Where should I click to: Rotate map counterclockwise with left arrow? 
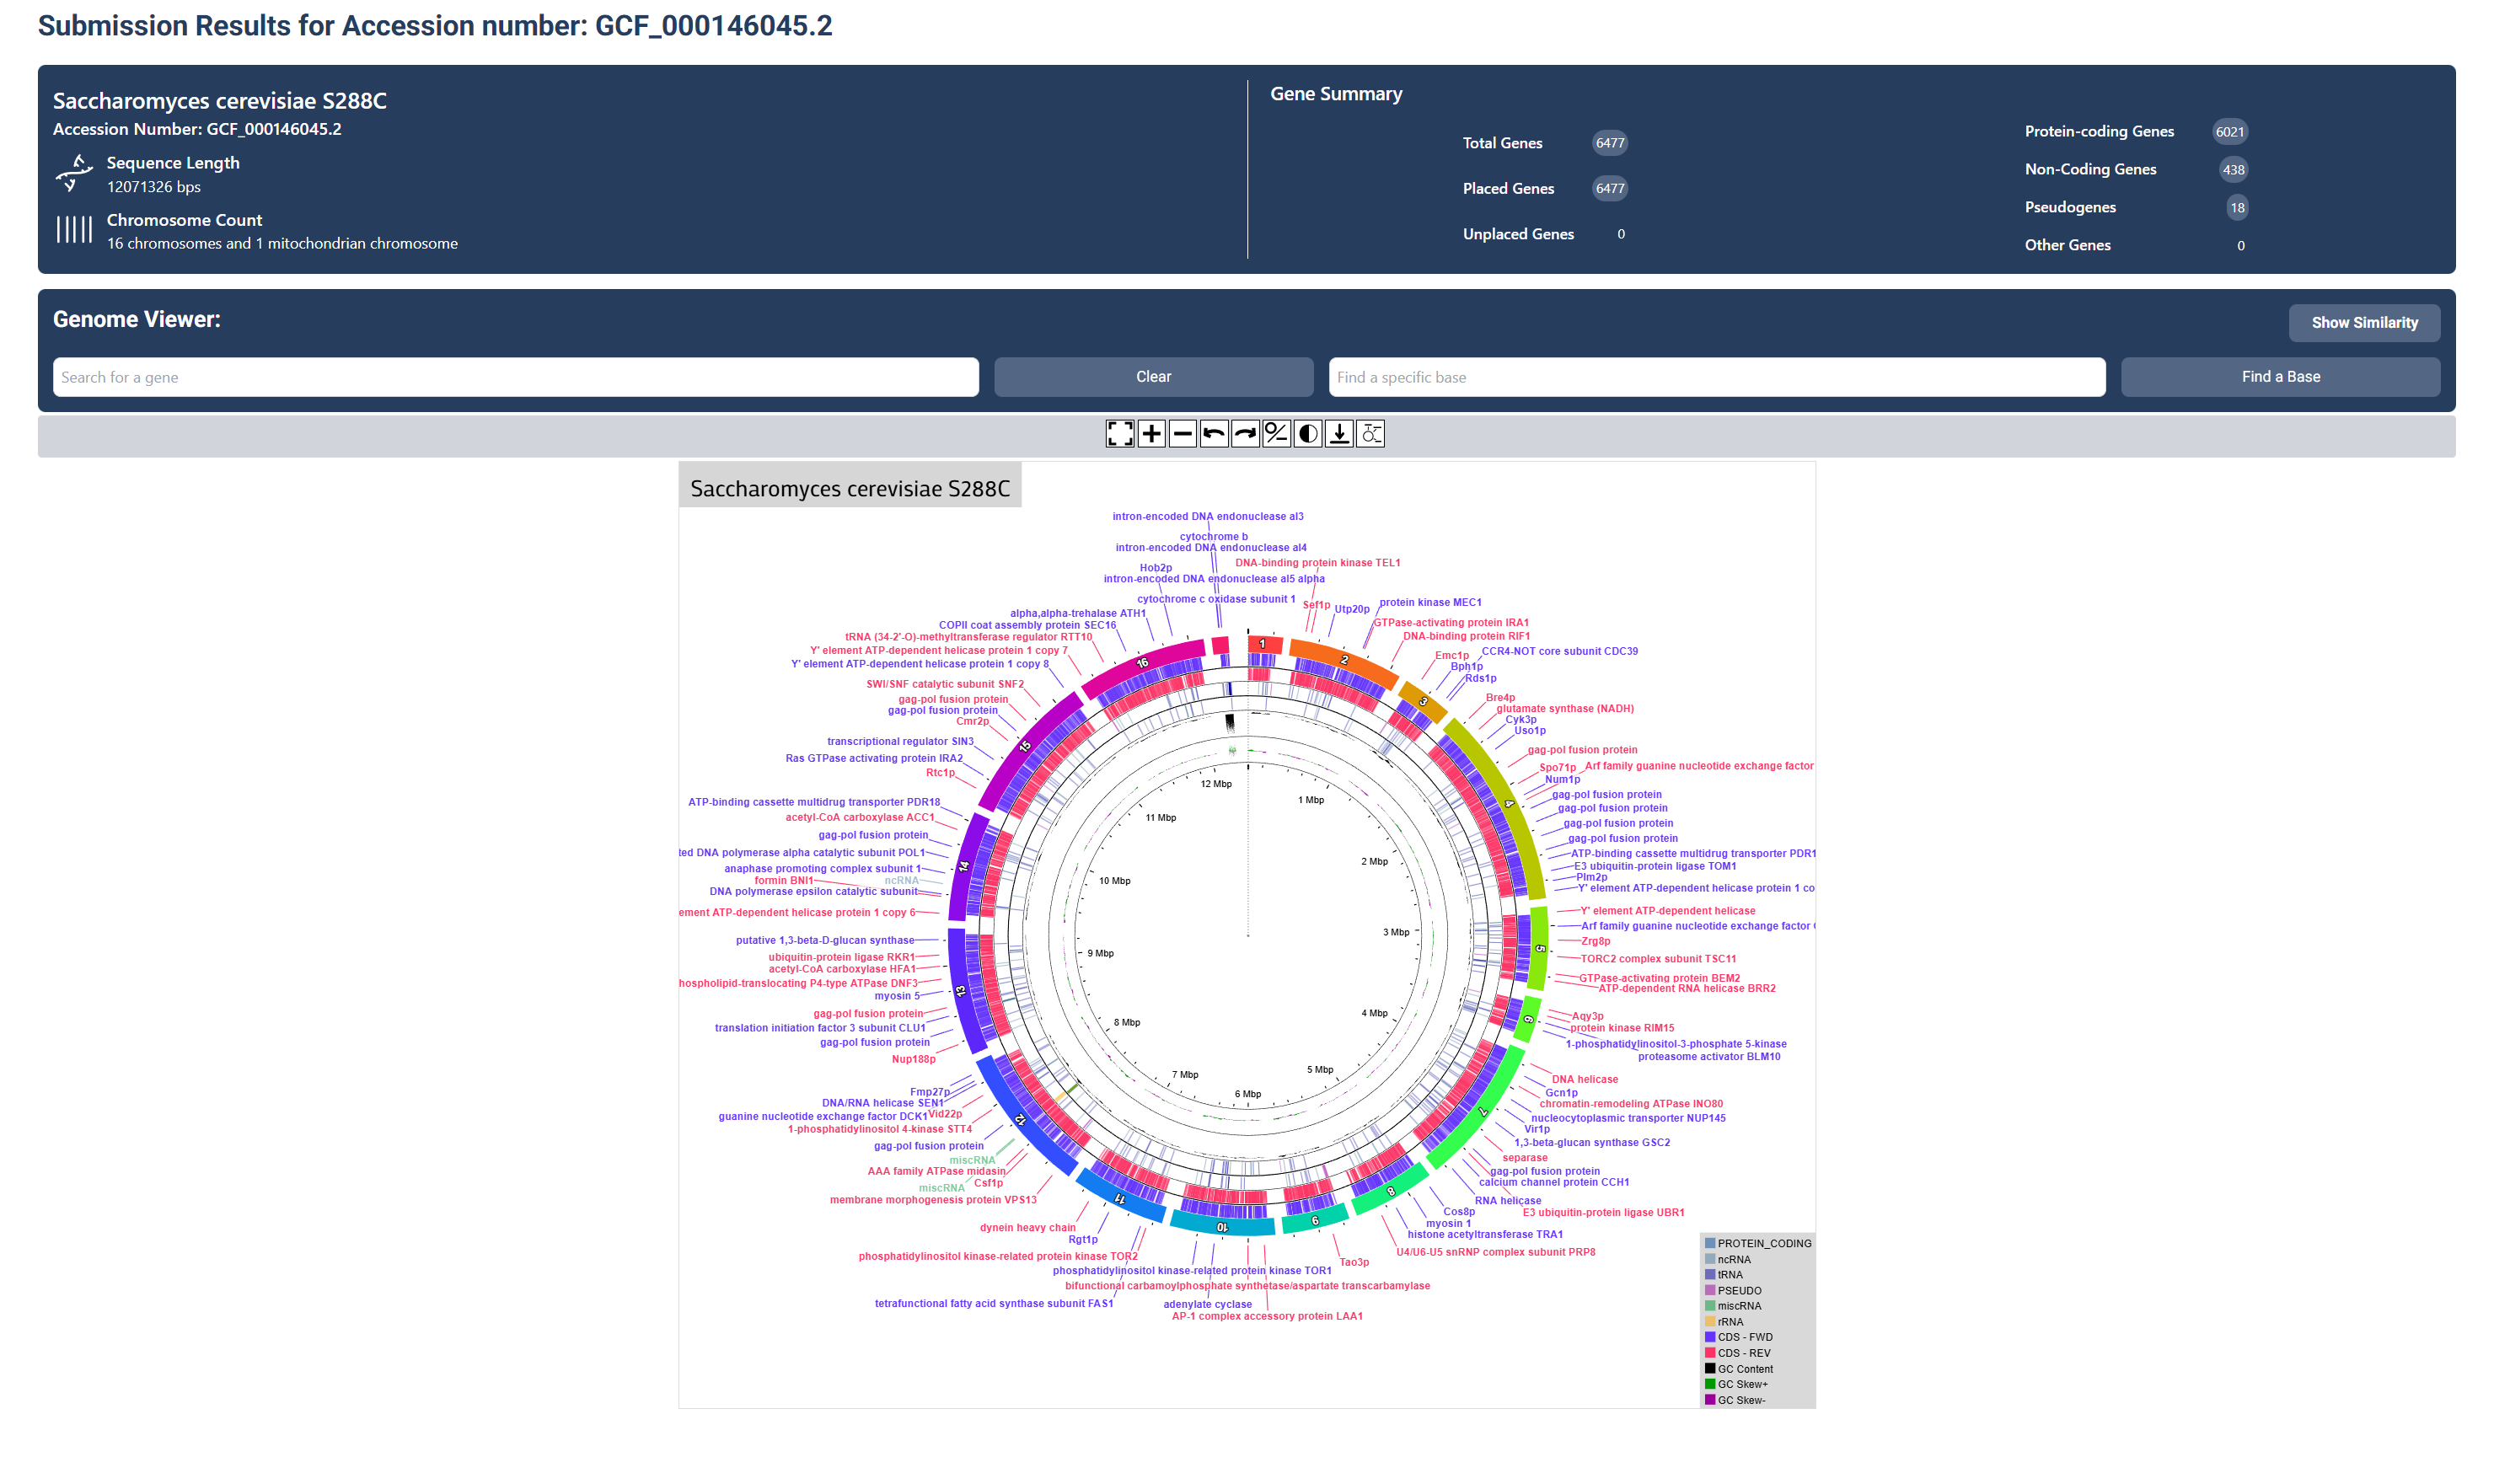click(1213, 433)
